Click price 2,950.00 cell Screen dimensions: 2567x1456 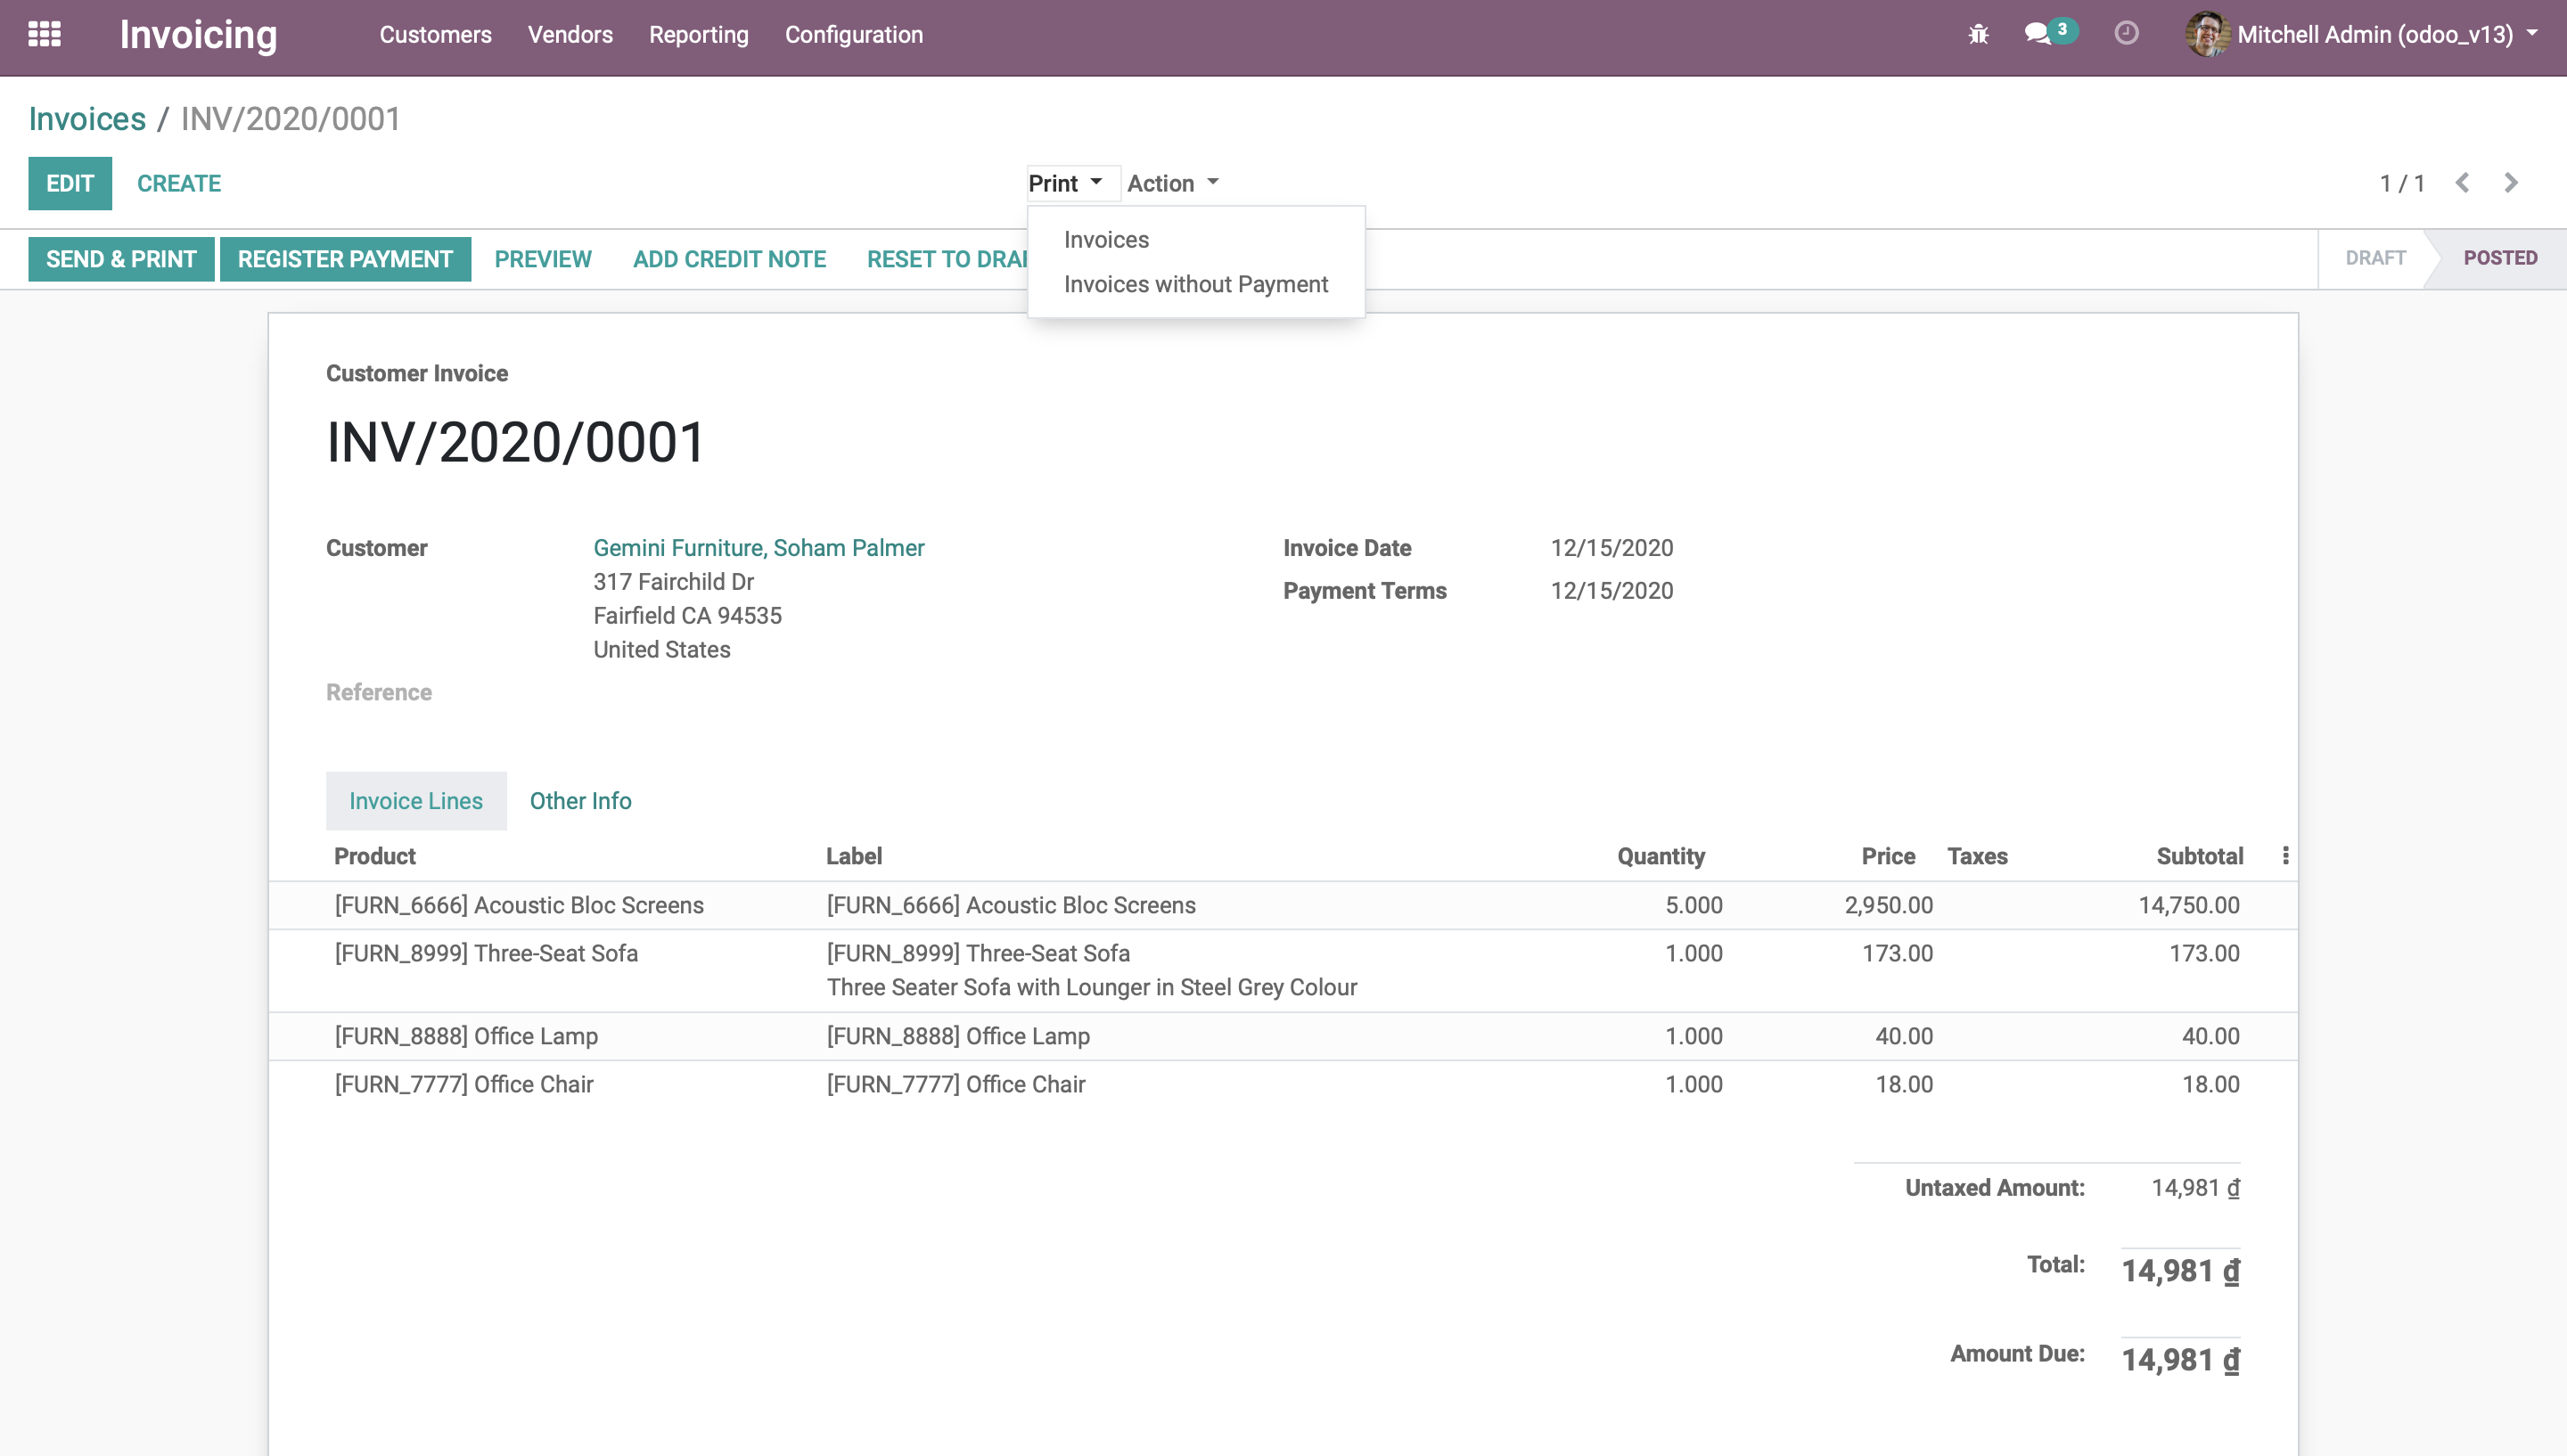[x=1888, y=905]
